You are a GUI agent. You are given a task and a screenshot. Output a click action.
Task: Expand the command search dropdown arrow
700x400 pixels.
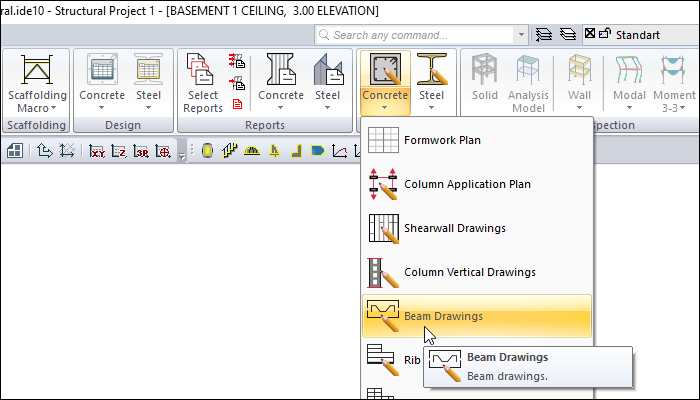[x=521, y=35]
